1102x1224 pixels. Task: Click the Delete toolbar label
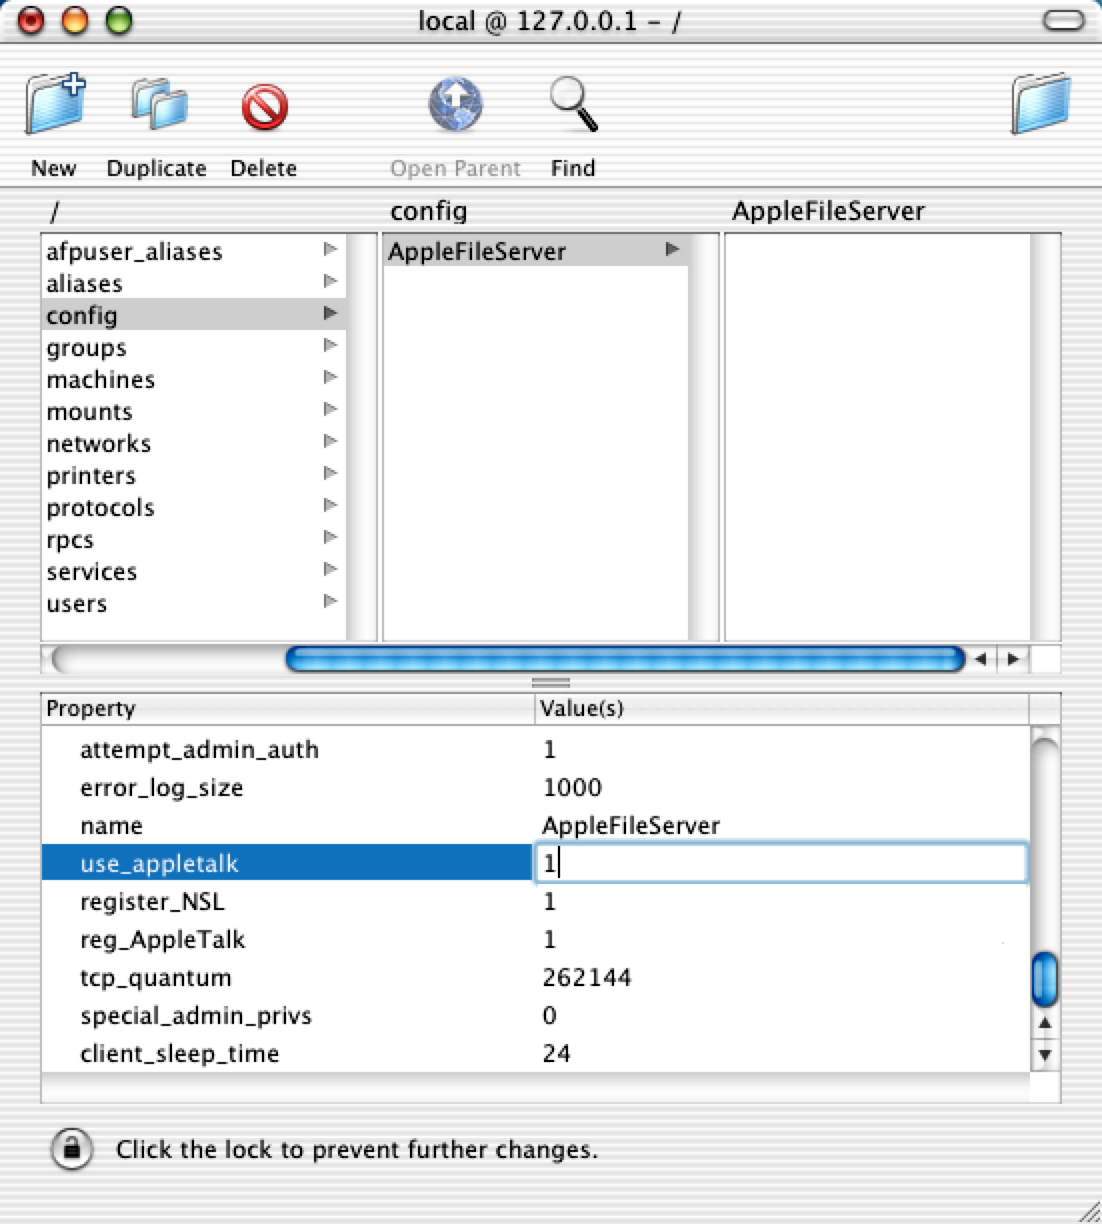[x=263, y=168]
